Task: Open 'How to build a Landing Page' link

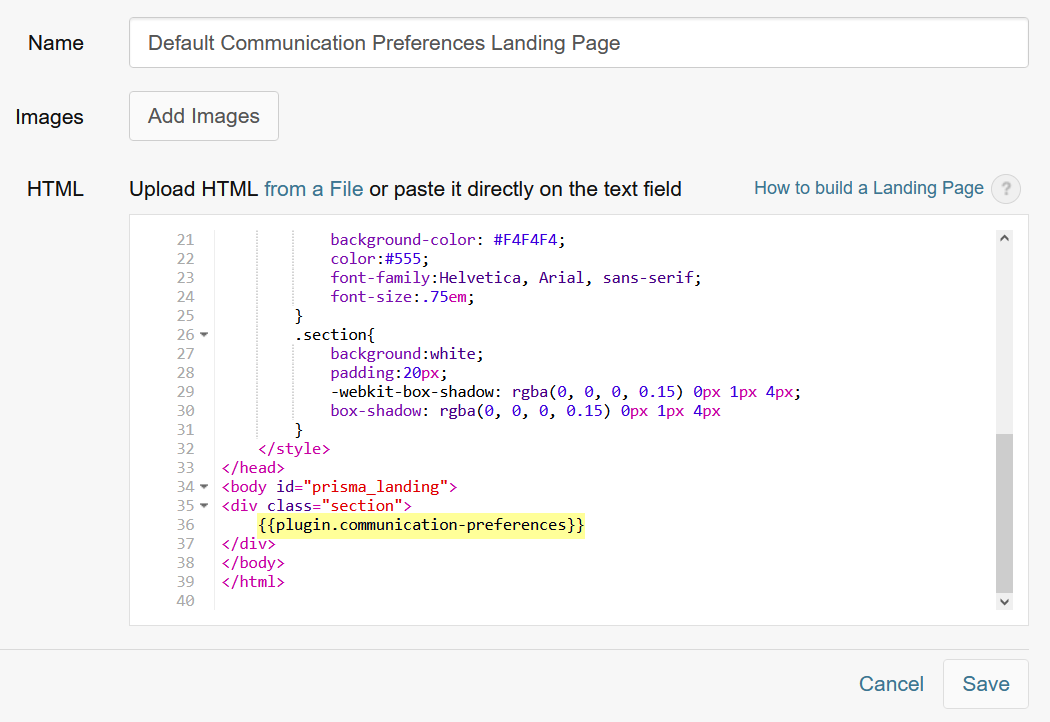Action: (x=869, y=188)
